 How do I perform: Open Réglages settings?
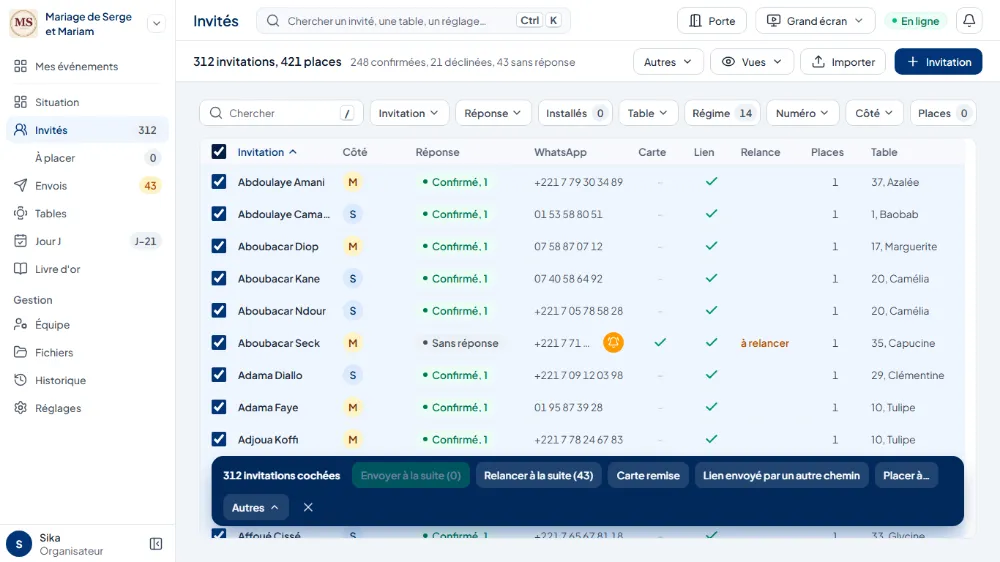tap(87, 408)
